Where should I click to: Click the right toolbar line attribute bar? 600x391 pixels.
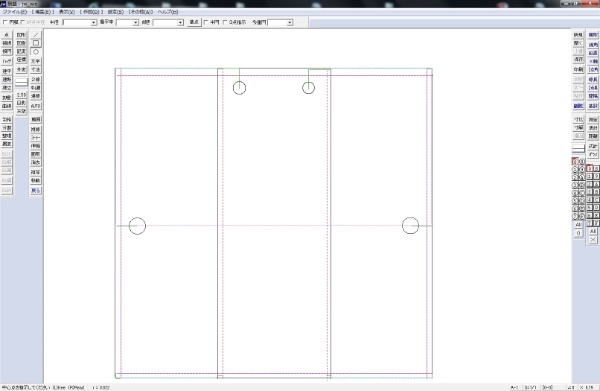tap(578, 149)
